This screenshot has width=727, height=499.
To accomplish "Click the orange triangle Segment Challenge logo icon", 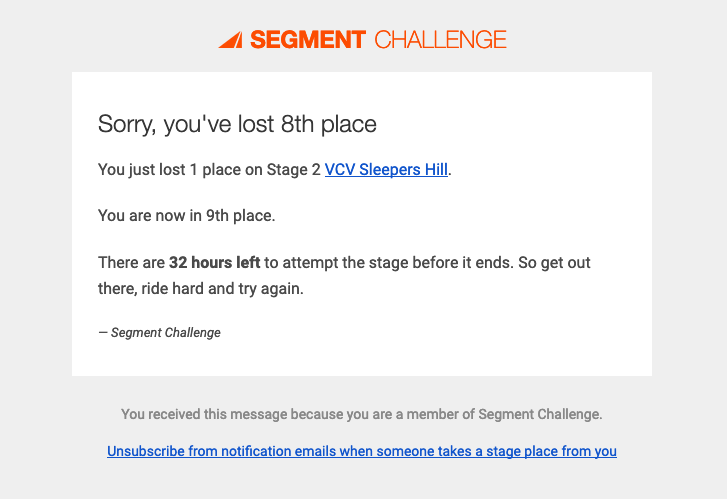I will 230,39.
